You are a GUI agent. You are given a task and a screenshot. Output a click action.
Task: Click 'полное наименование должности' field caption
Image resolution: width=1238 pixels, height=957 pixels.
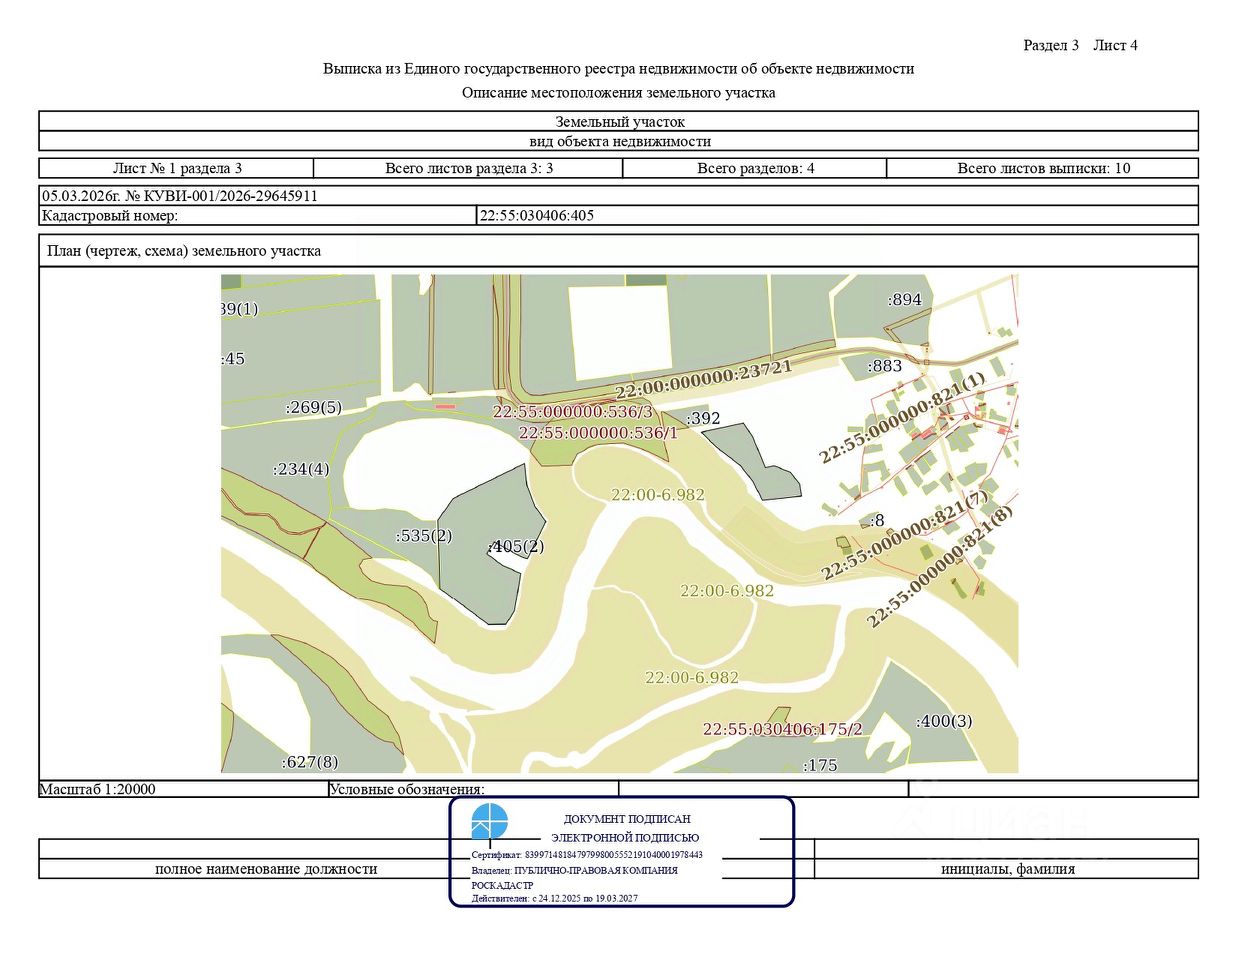tap(266, 869)
